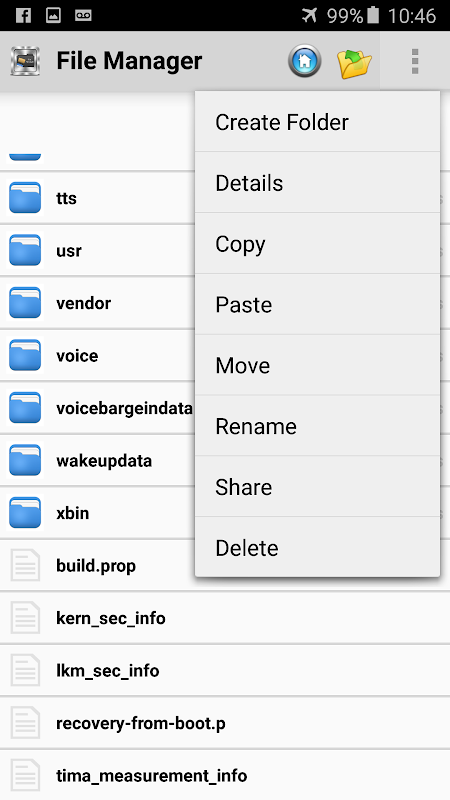This screenshot has height=800, width=450.
Task: Choose Move from the menu
Action: [317, 365]
